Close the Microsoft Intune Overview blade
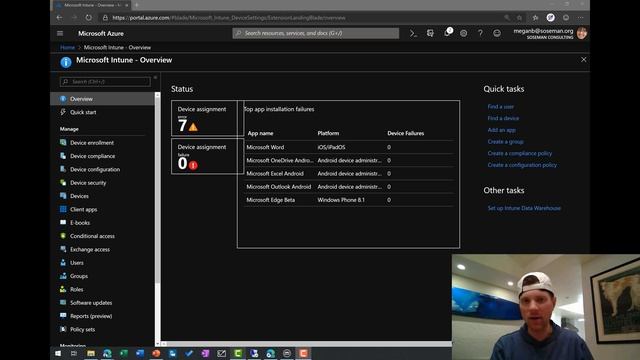 [584, 60]
